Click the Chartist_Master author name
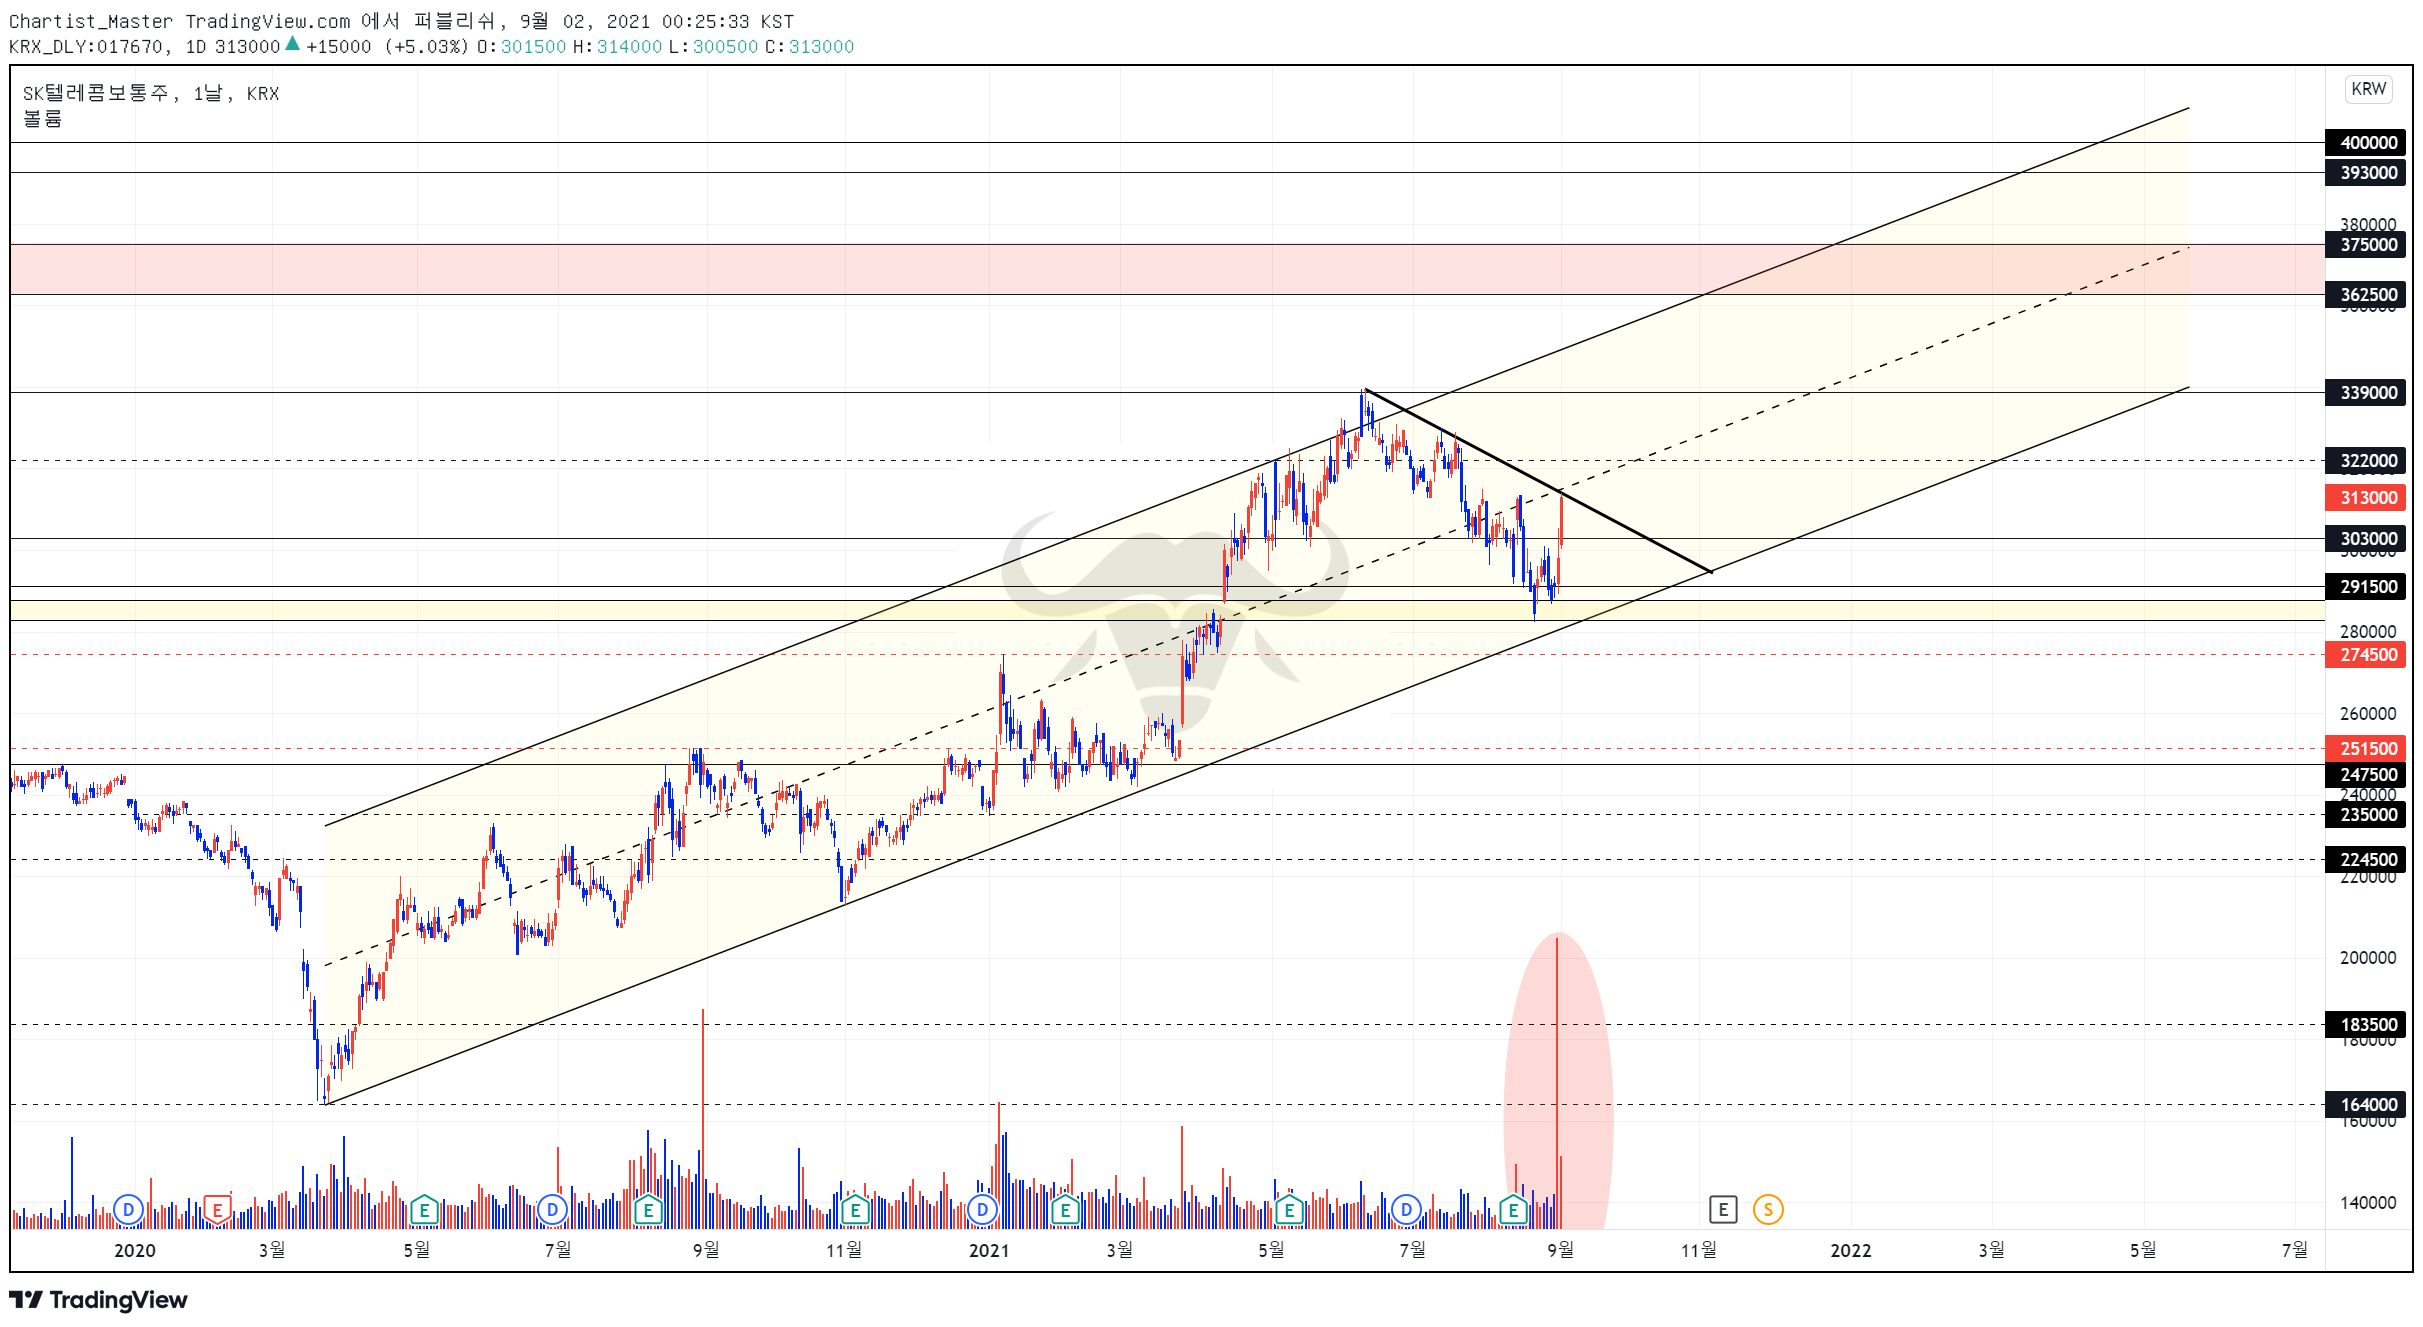2423x1327 pixels. click(x=91, y=21)
